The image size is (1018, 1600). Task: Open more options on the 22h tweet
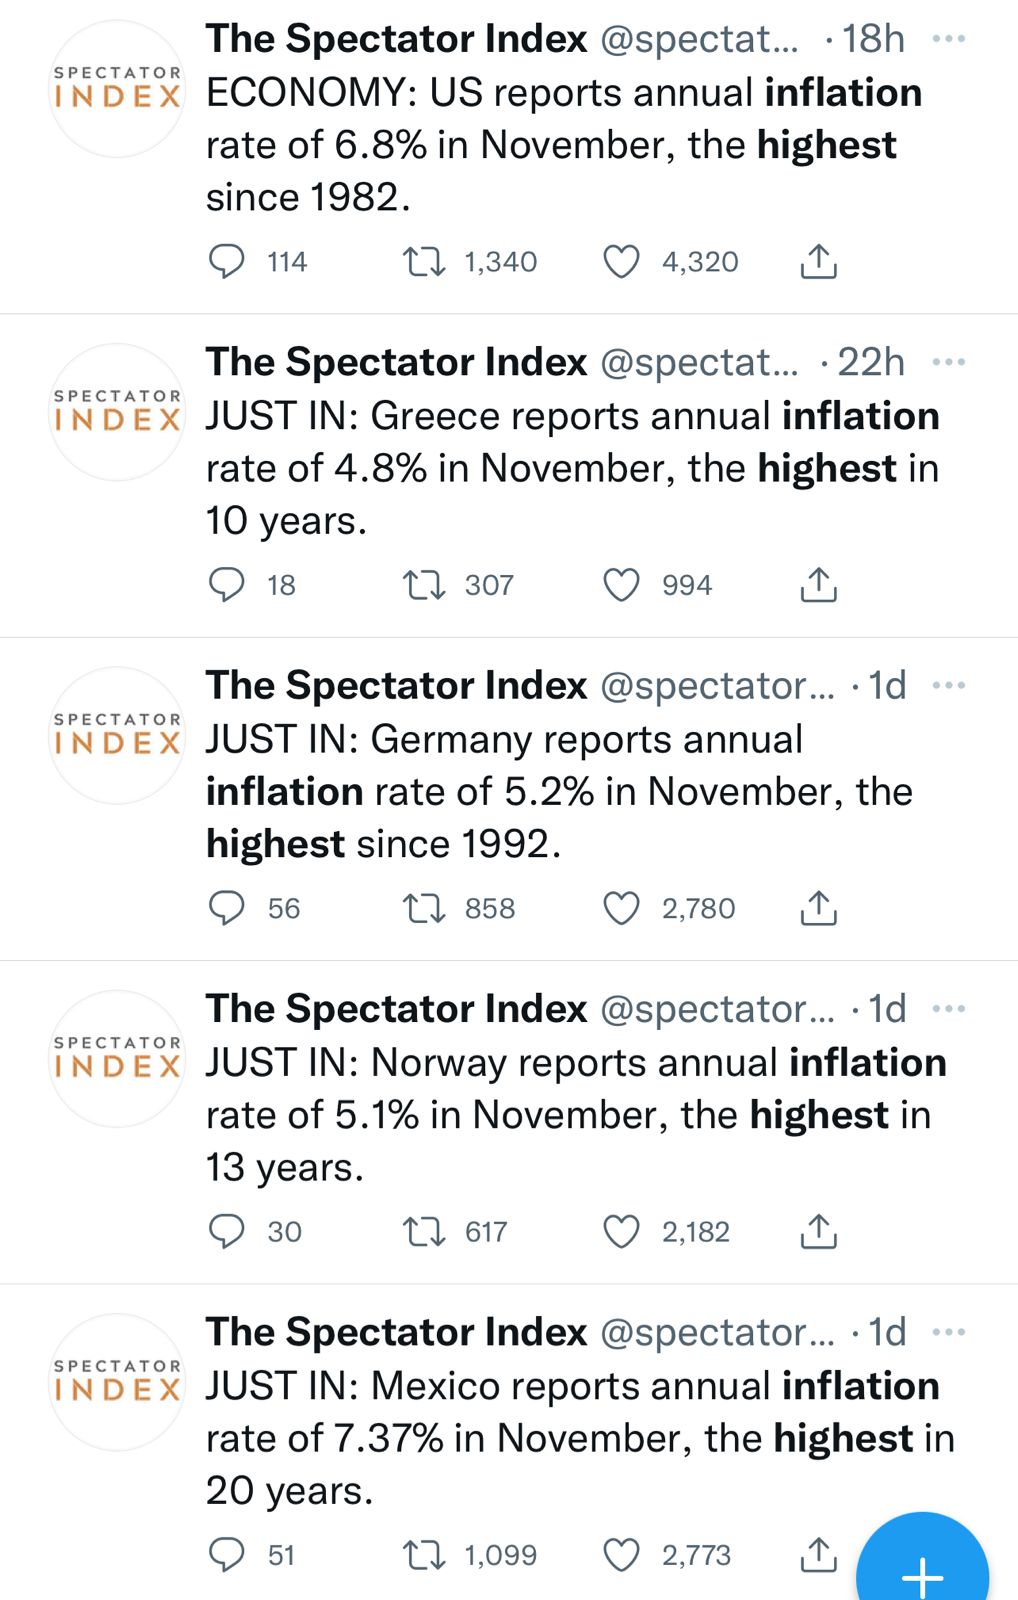pos(948,362)
